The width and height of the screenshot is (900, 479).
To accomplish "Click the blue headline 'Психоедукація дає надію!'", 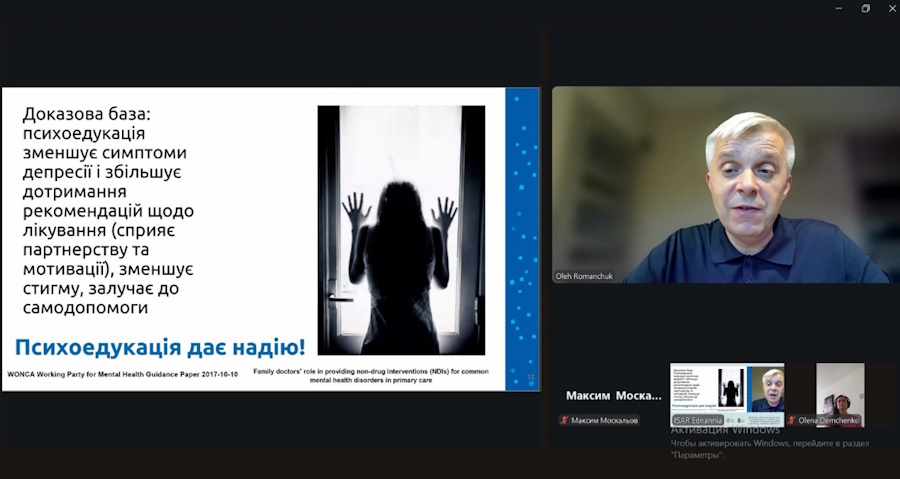I will pyautogui.click(x=160, y=348).
